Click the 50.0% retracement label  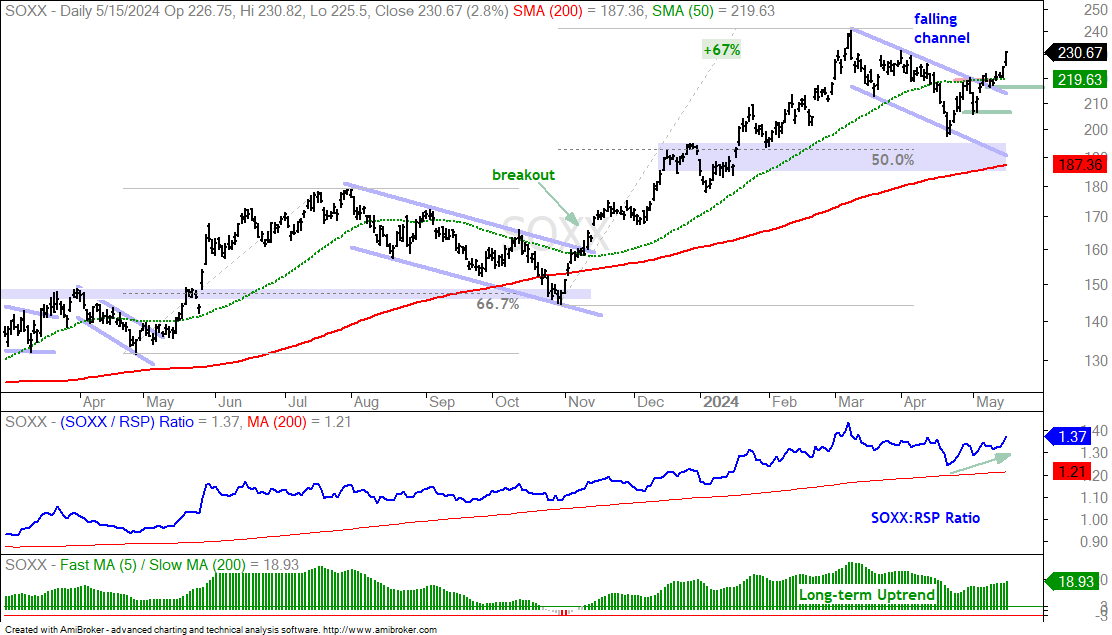click(x=892, y=160)
